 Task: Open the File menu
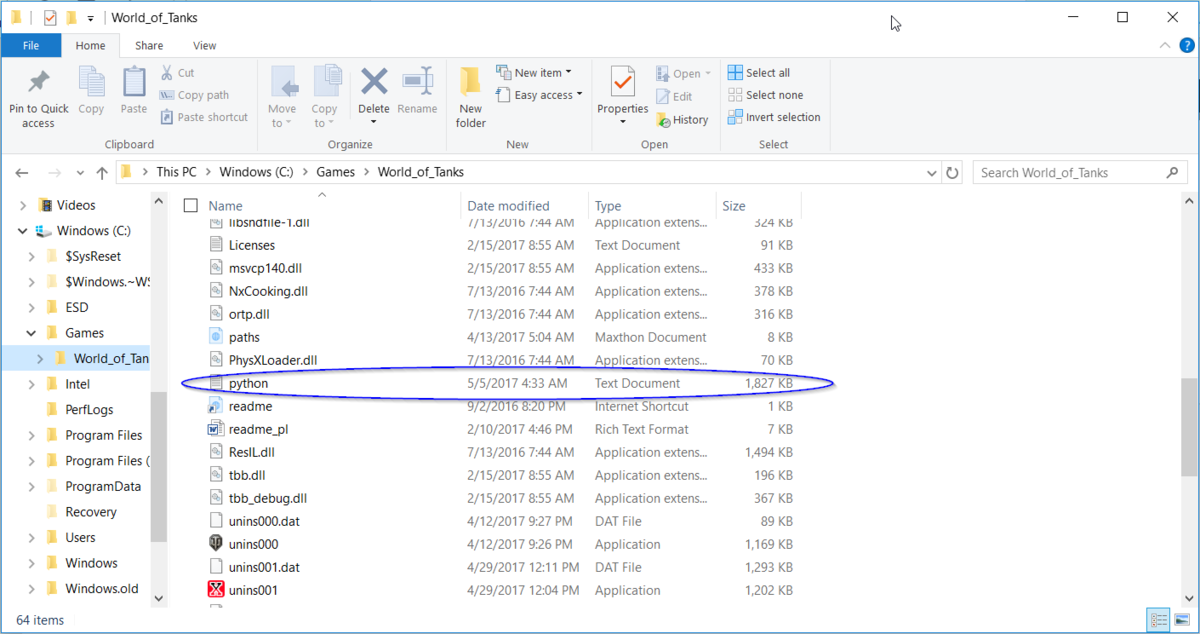point(31,45)
